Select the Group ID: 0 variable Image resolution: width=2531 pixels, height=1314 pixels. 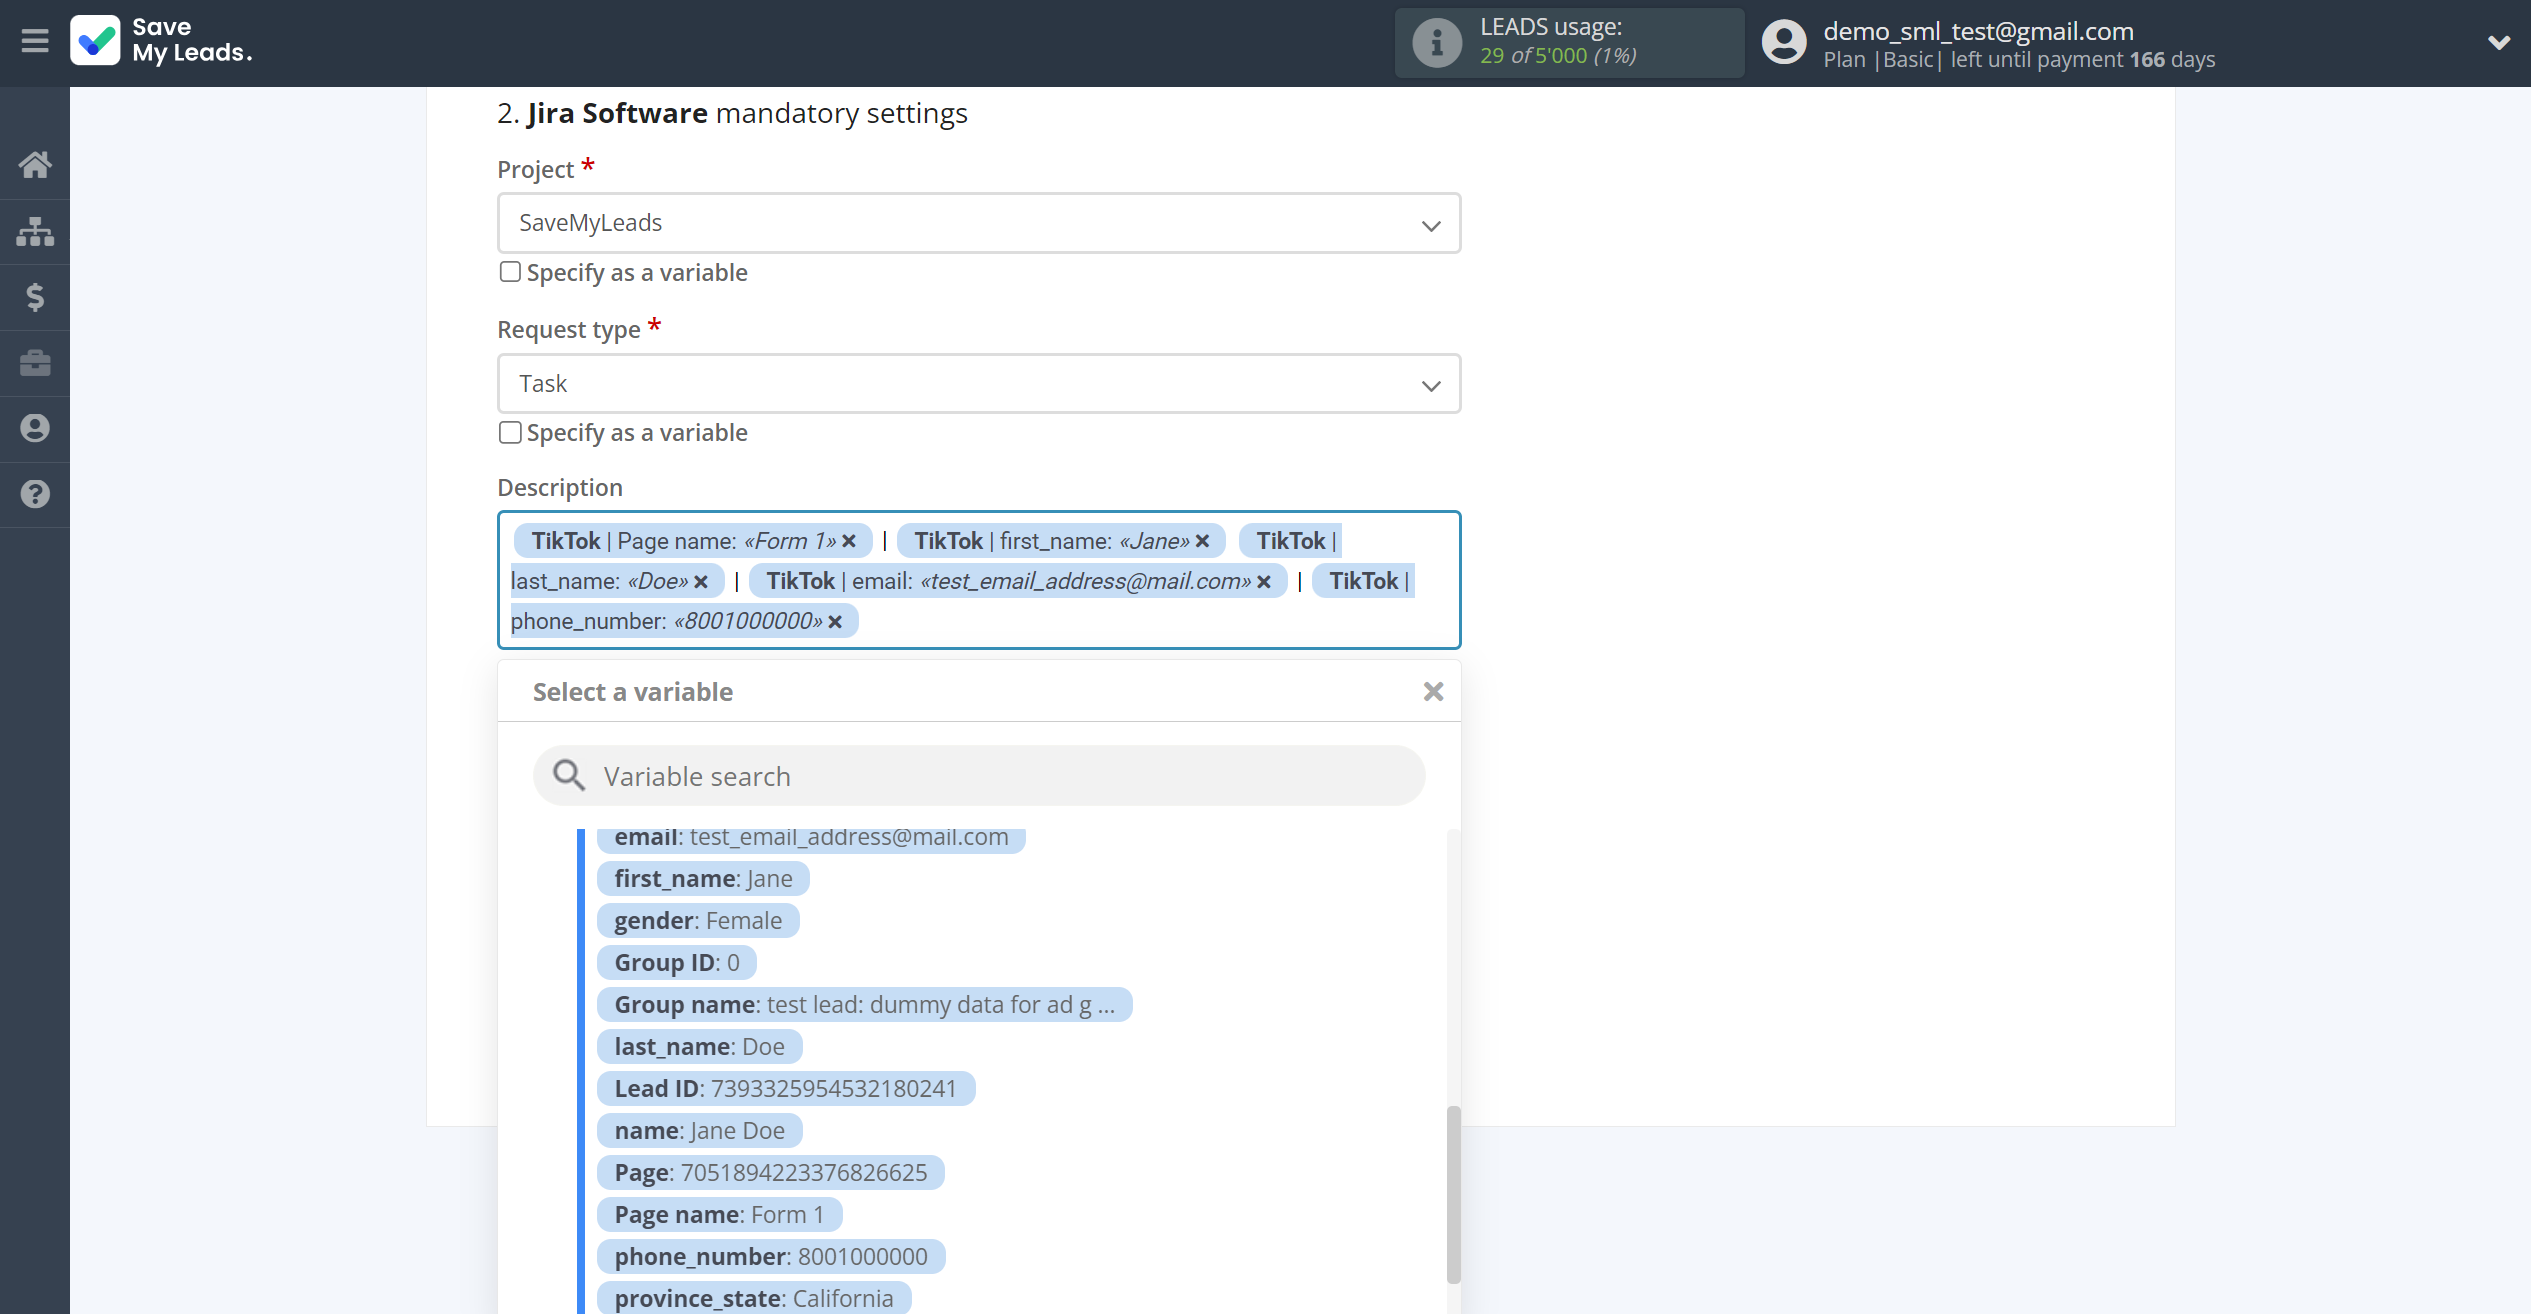point(677,963)
